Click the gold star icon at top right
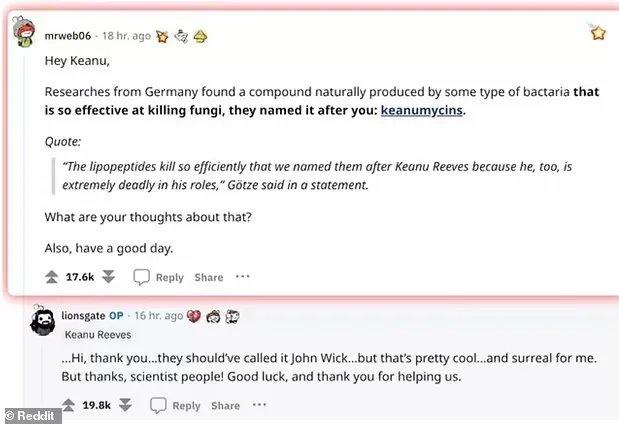The width and height of the screenshot is (619, 425). [x=597, y=33]
